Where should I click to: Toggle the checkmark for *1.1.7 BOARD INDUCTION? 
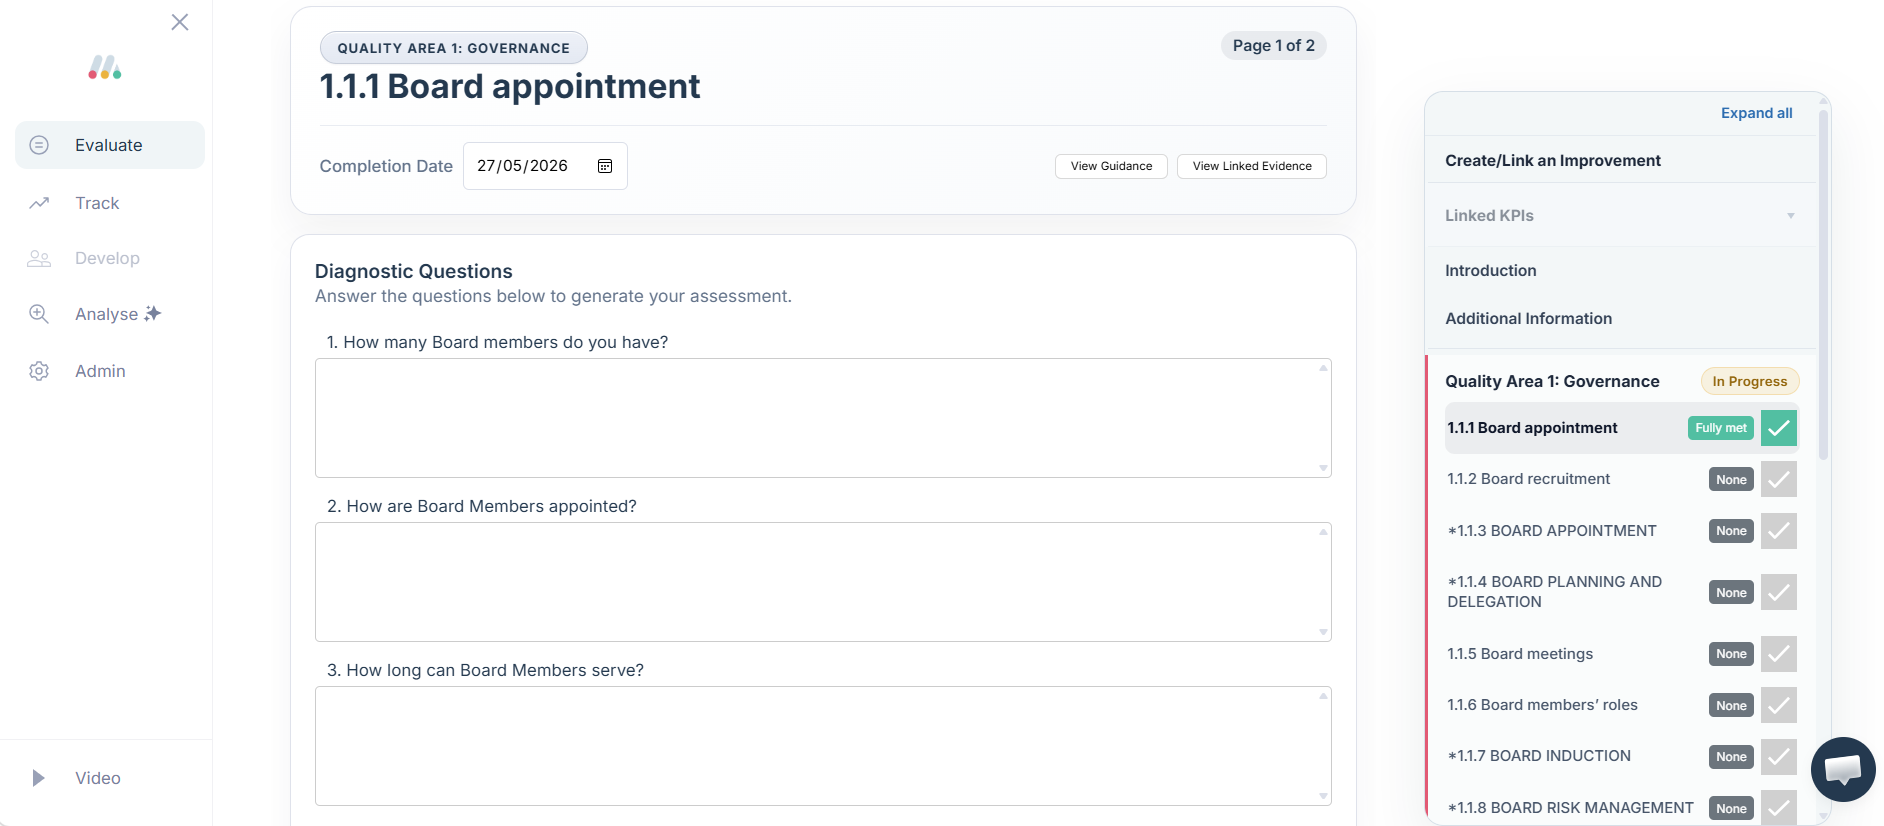pyautogui.click(x=1779, y=756)
